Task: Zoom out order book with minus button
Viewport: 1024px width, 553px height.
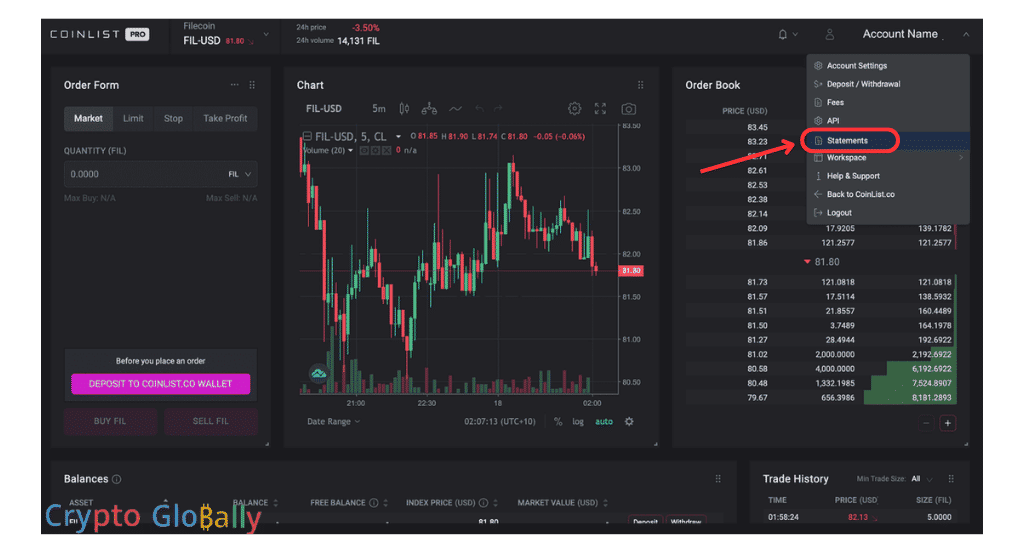Action: [x=925, y=423]
